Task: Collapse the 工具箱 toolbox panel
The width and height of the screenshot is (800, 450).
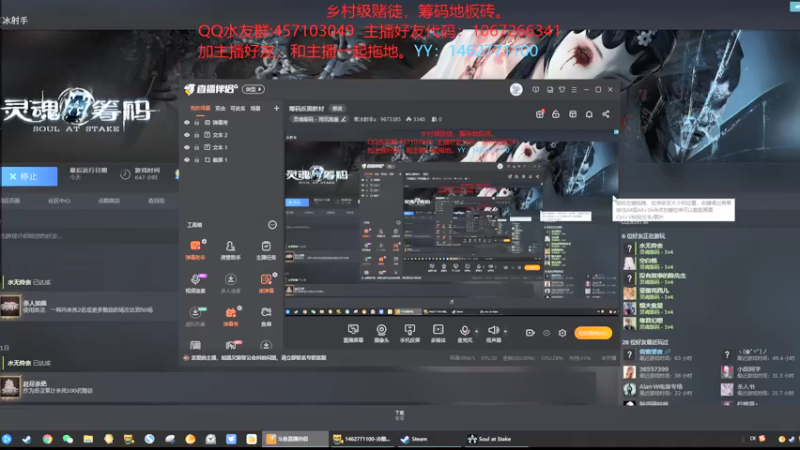Action: pyautogui.click(x=272, y=224)
